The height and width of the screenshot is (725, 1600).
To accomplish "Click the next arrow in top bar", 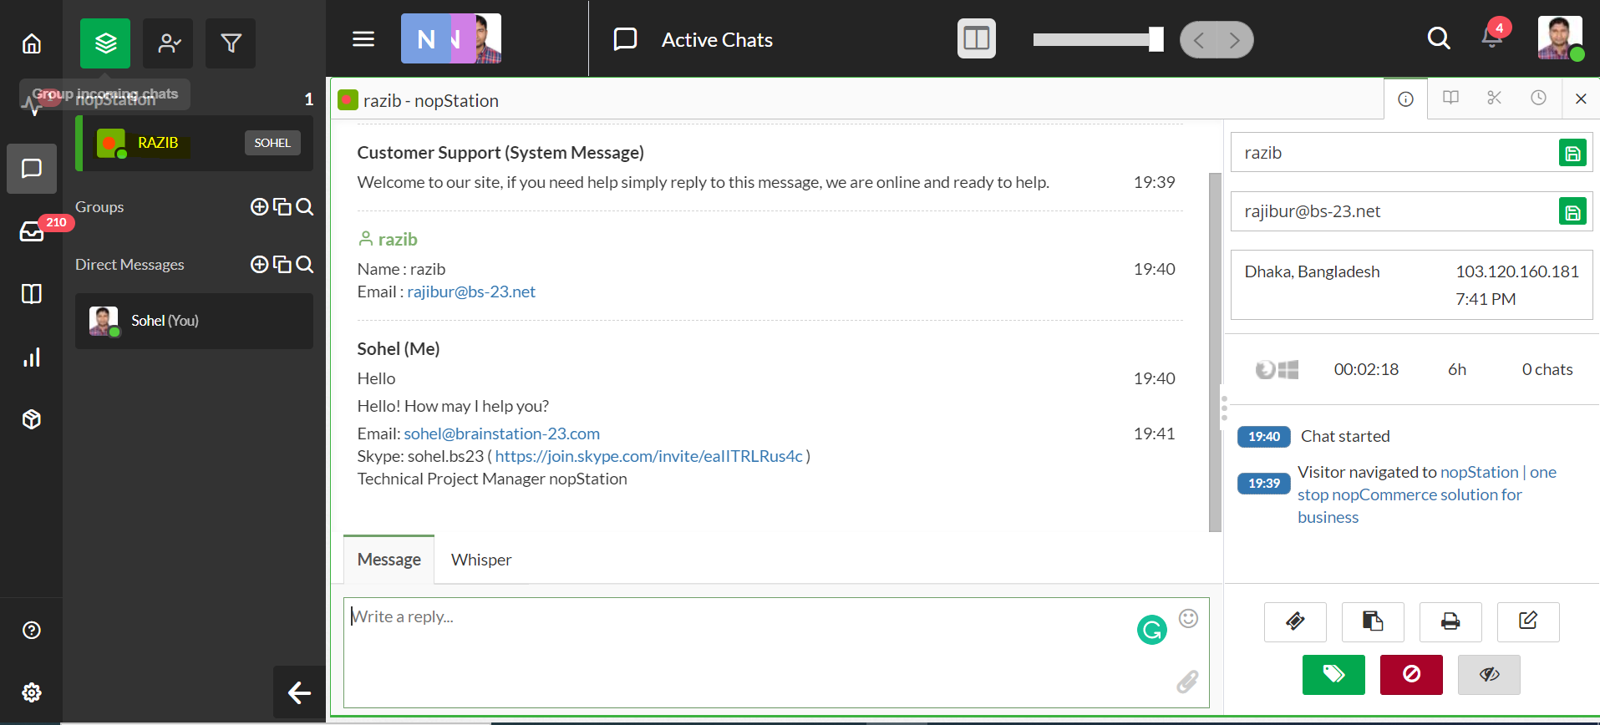I will [x=1235, y=40].
